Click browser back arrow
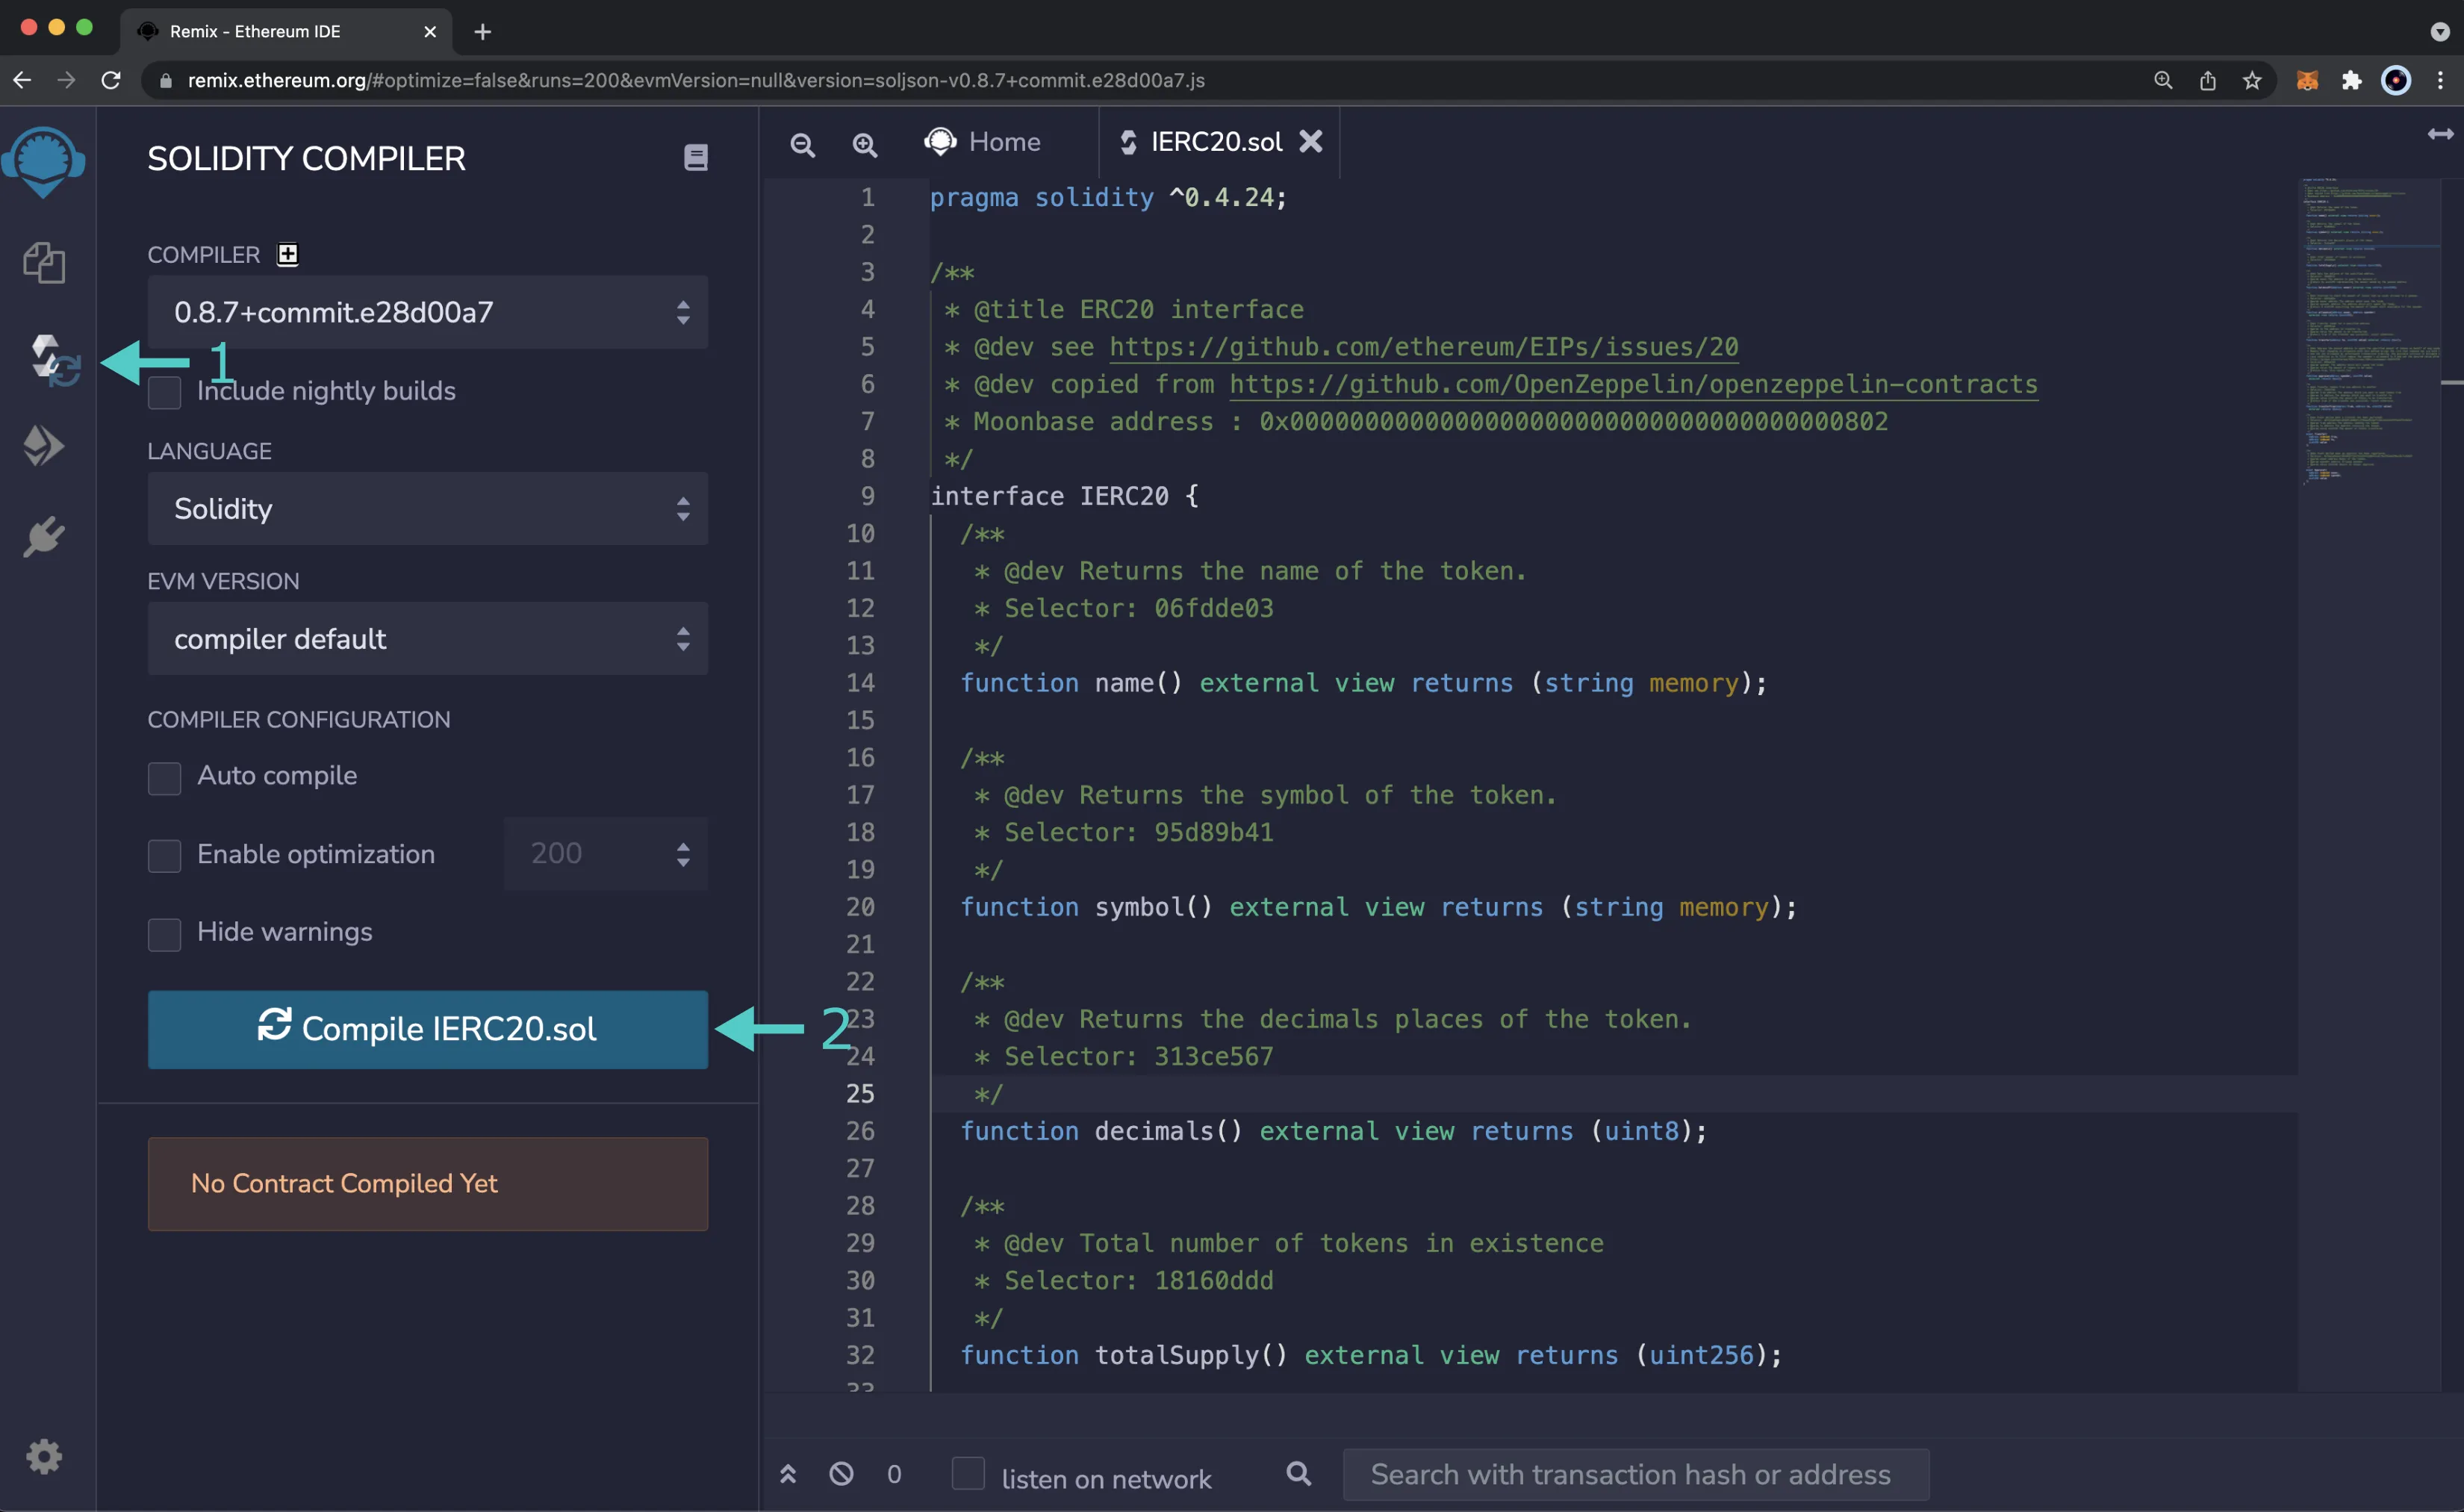Screen dimensions: 2464x1512 pos(22,80)
